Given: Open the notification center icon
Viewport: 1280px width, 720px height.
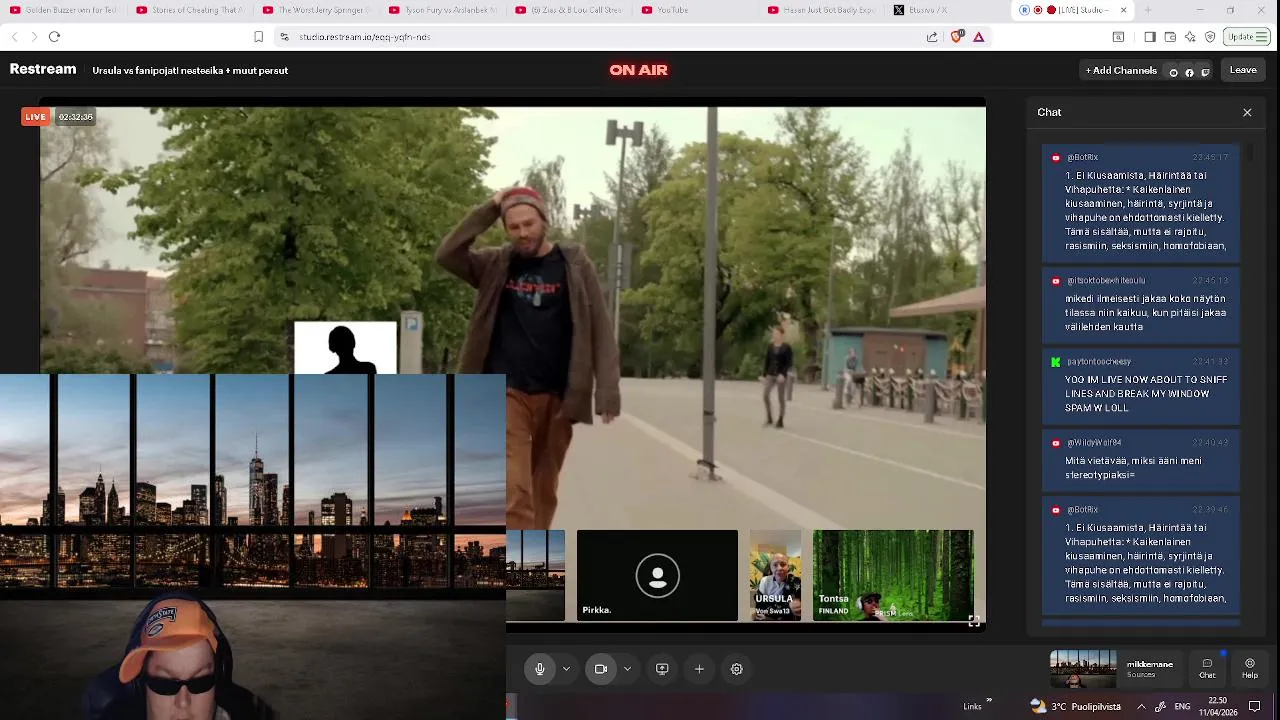Looking at the screenshot, I should pyautogui.click(x=1255, y=706).
